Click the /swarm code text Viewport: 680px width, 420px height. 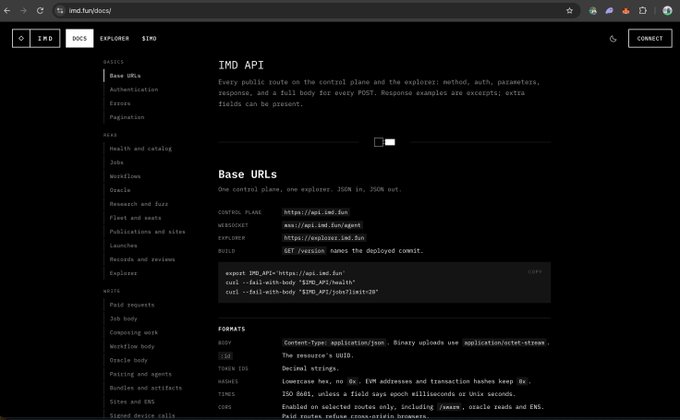click(x=449, y=407)
